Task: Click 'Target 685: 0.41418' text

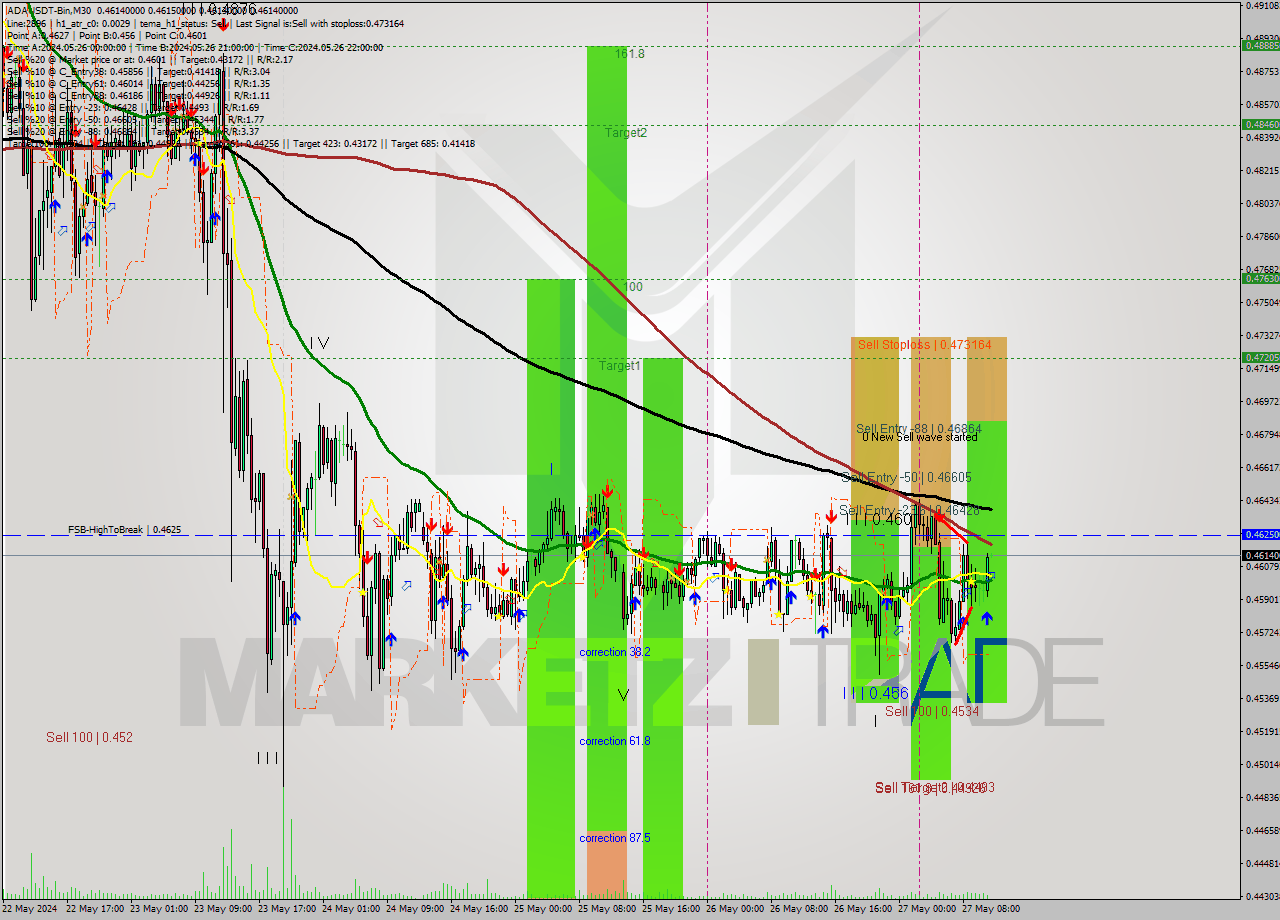Action: coord(433,144)
